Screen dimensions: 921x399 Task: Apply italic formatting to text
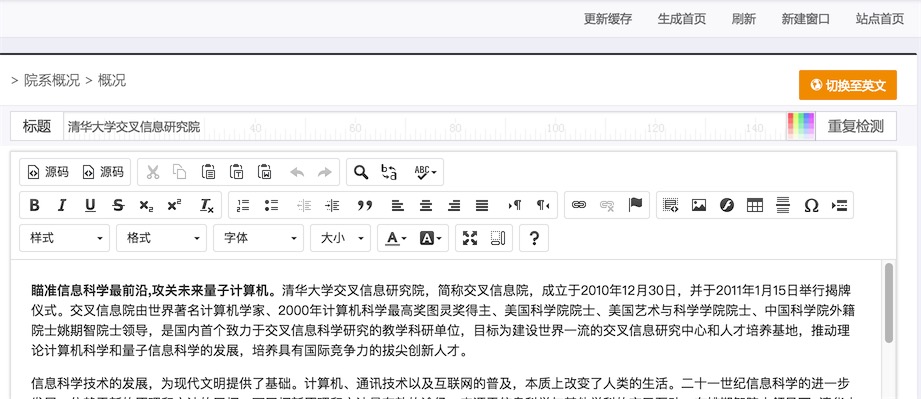(x=62, y=205)
